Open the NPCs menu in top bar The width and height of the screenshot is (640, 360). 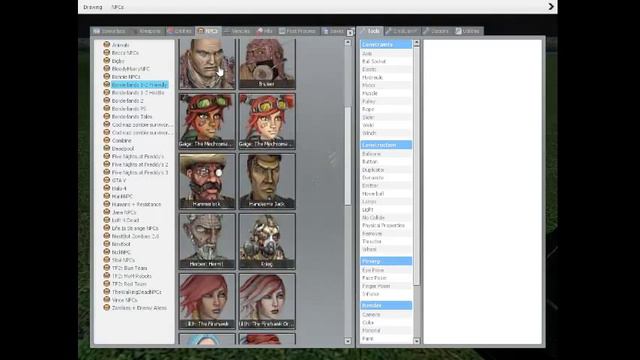point(118,7)
